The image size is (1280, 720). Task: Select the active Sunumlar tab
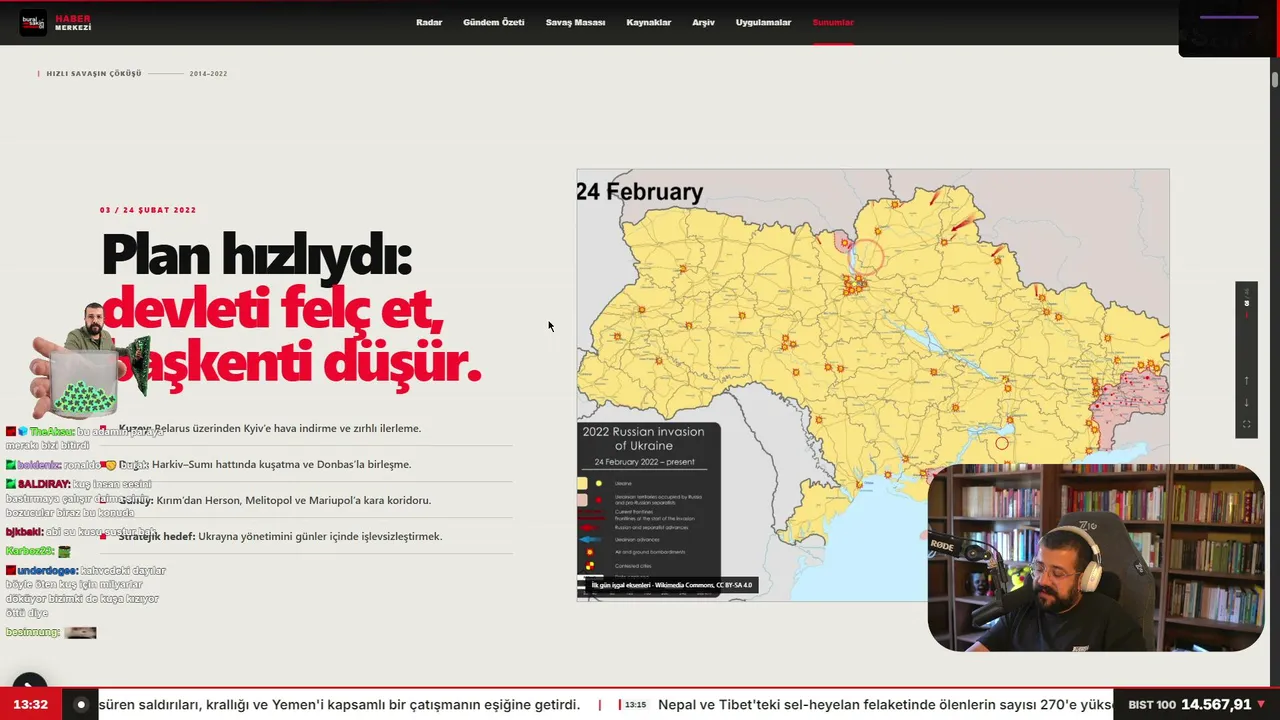click(833, 22)
